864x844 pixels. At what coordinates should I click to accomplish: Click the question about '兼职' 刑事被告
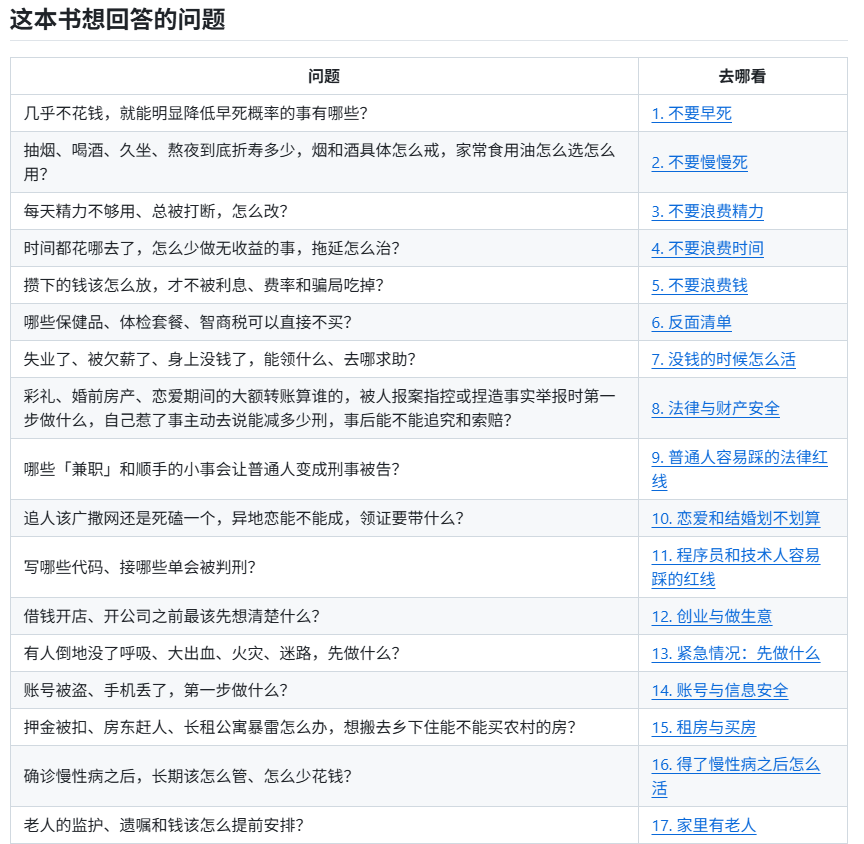coord(212,469)
